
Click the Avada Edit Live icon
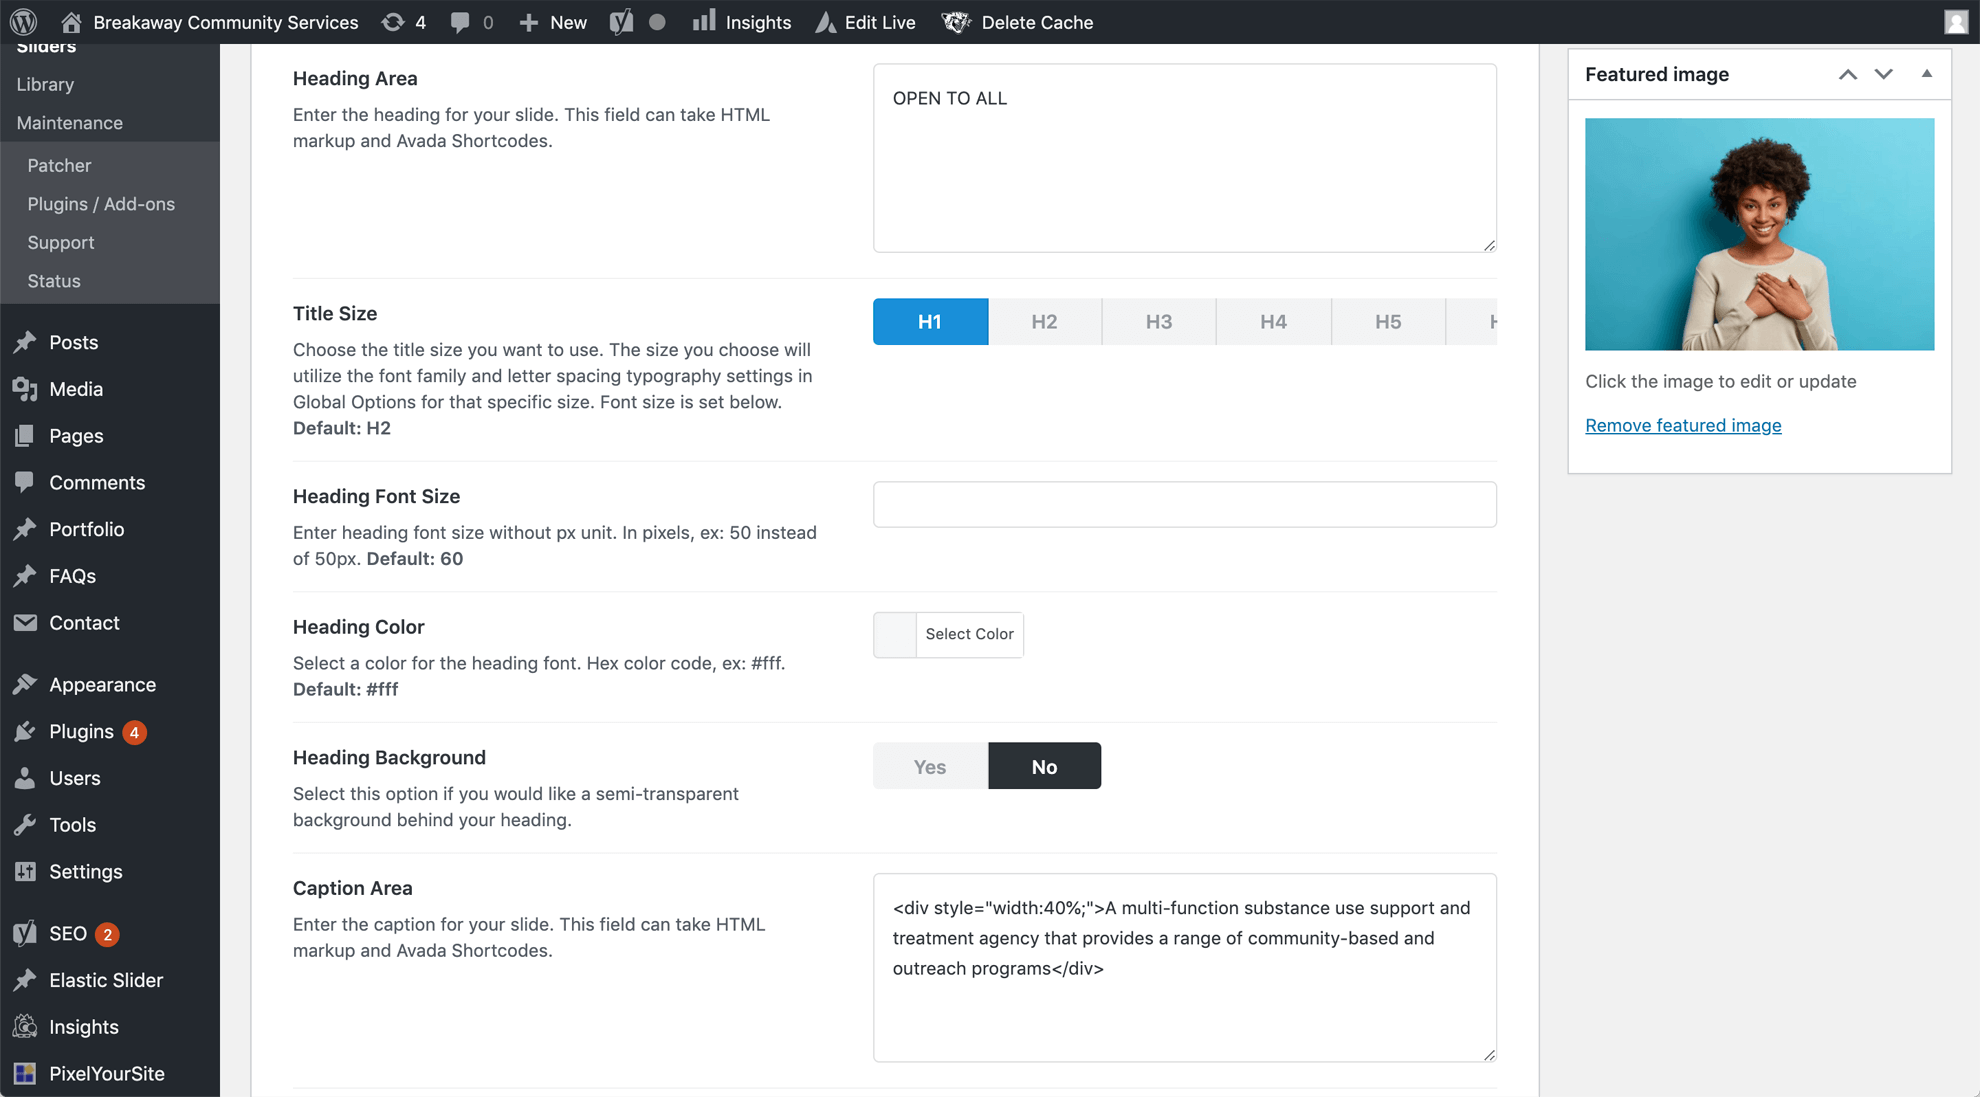825,22
